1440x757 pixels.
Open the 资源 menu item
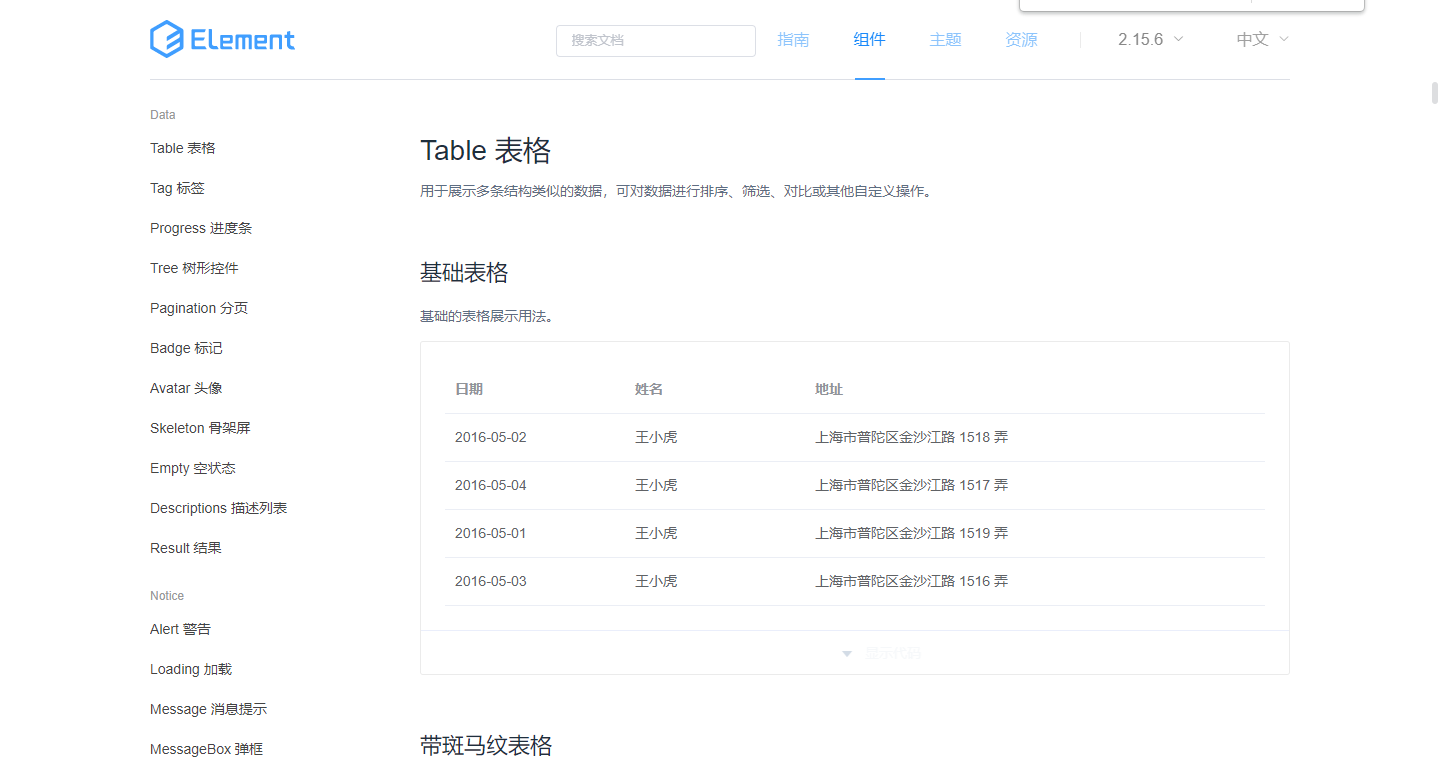point(1021,39)
